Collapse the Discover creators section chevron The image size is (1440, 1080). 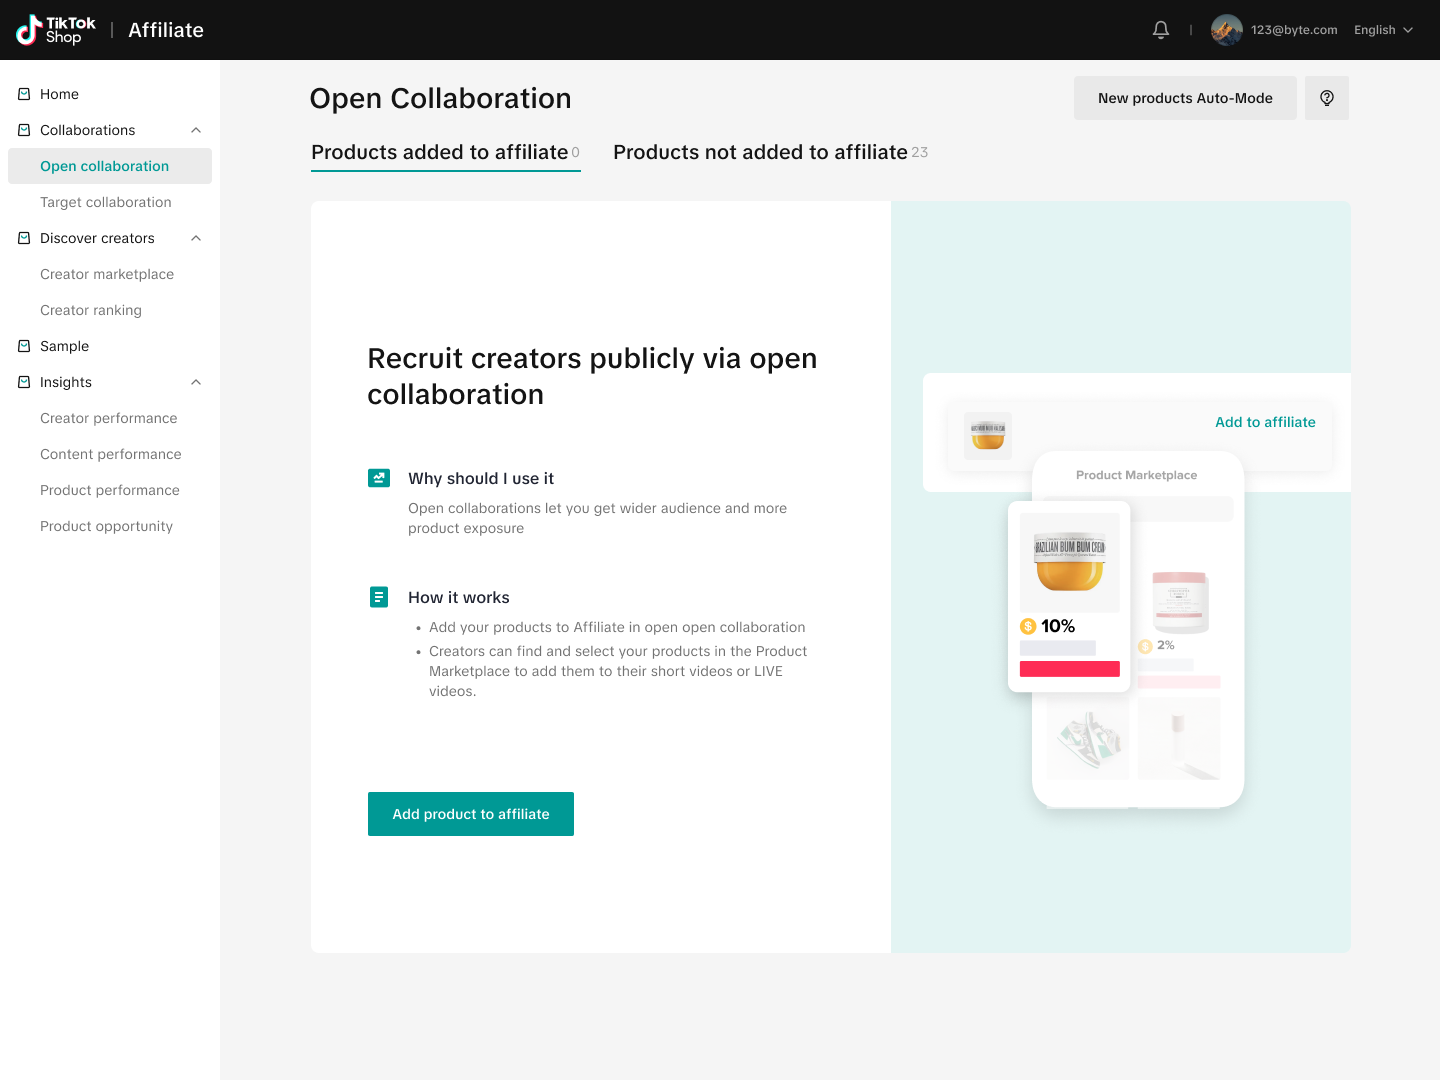pos(196,238)
